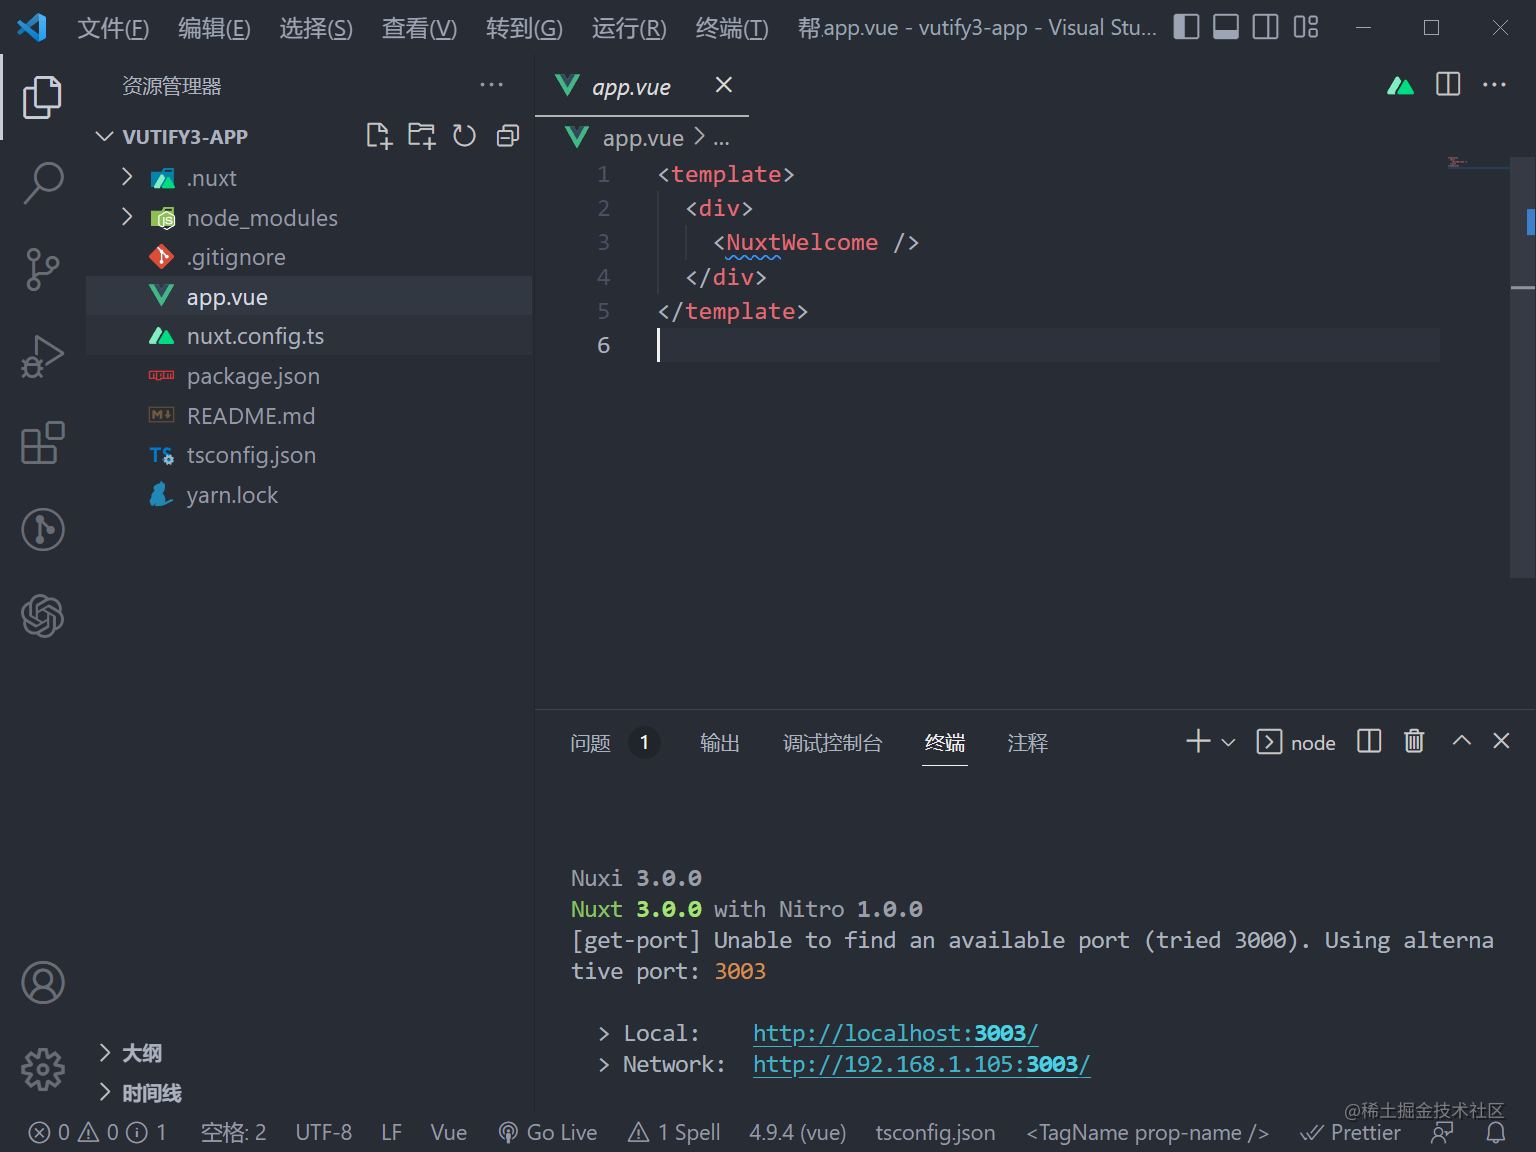Open editor more actions menu

pyautogui.click(x=1494, y=85)
